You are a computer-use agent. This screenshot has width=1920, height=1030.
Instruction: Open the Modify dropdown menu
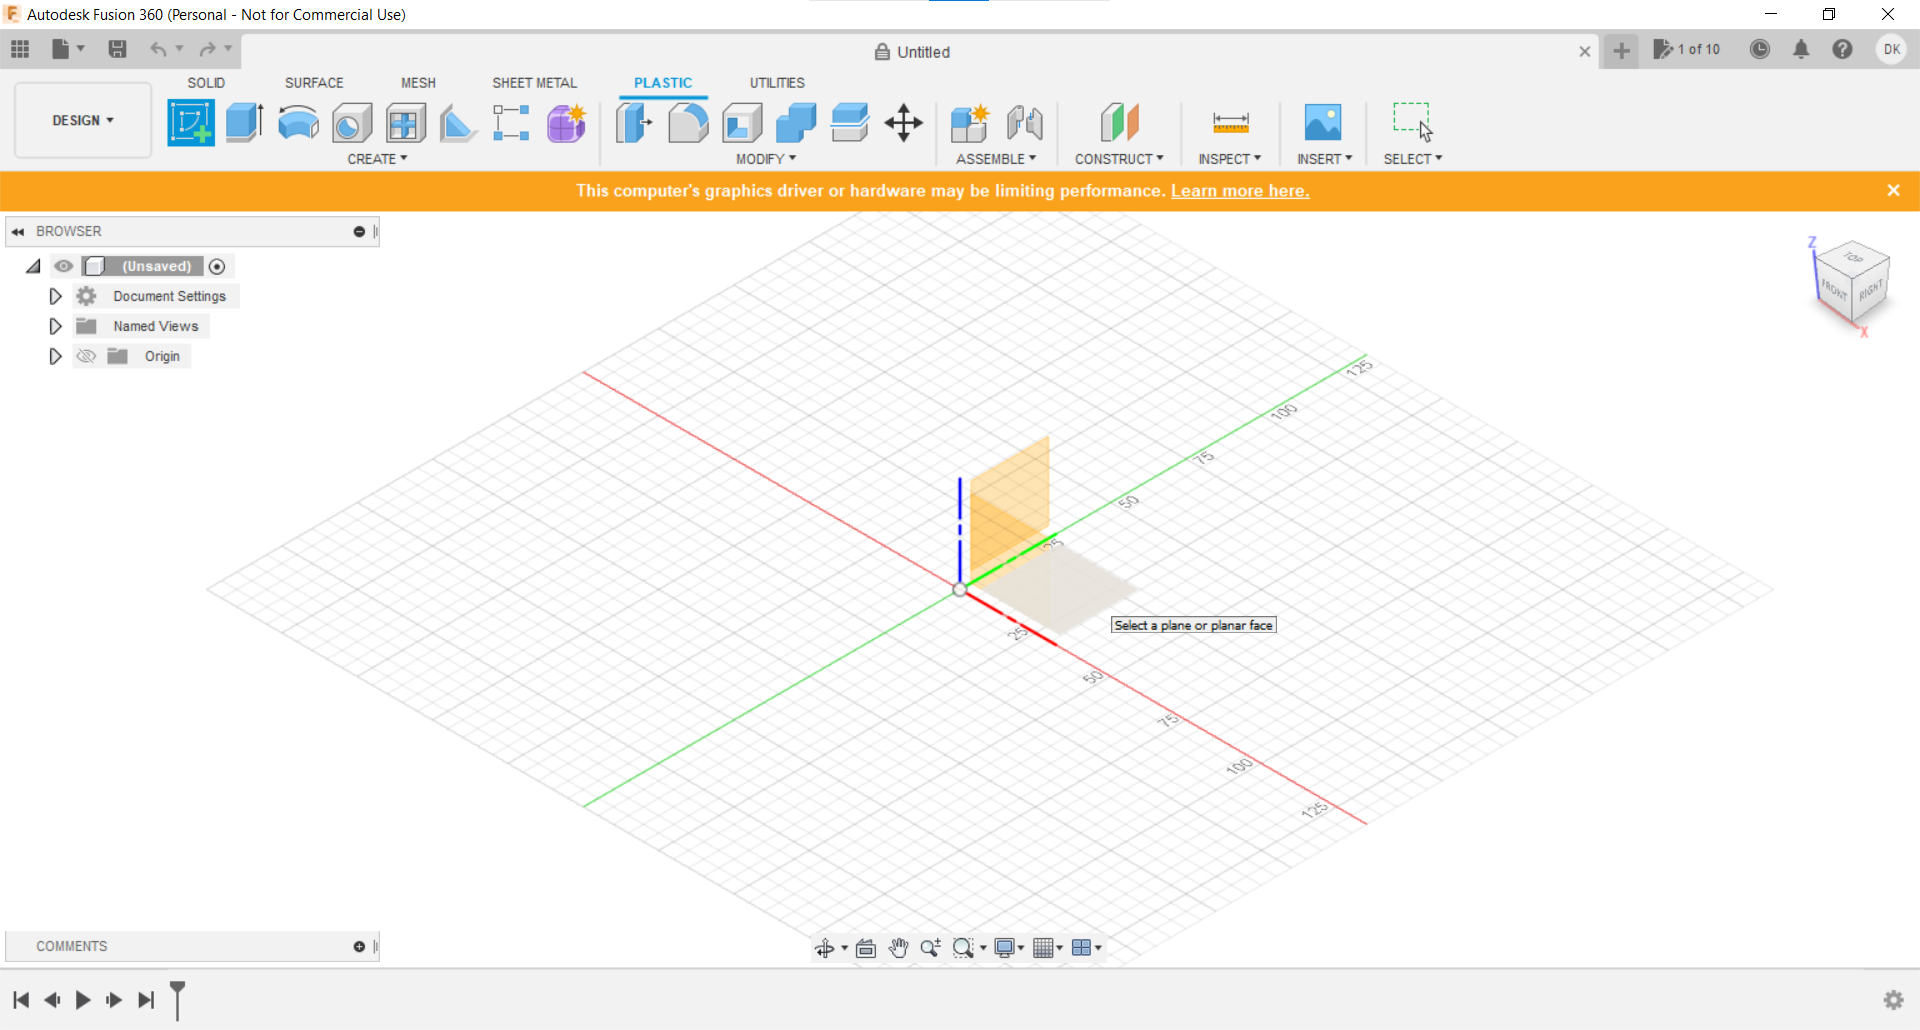coord(766,159)
